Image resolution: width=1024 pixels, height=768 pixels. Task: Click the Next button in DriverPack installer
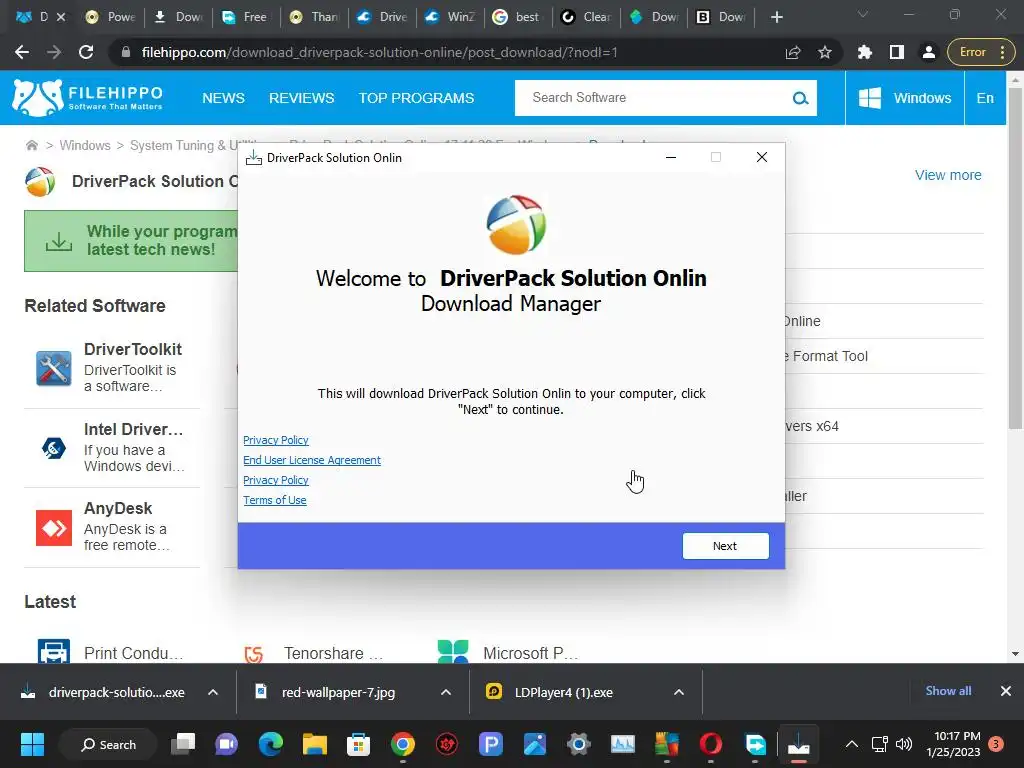[x=725, y=546]
